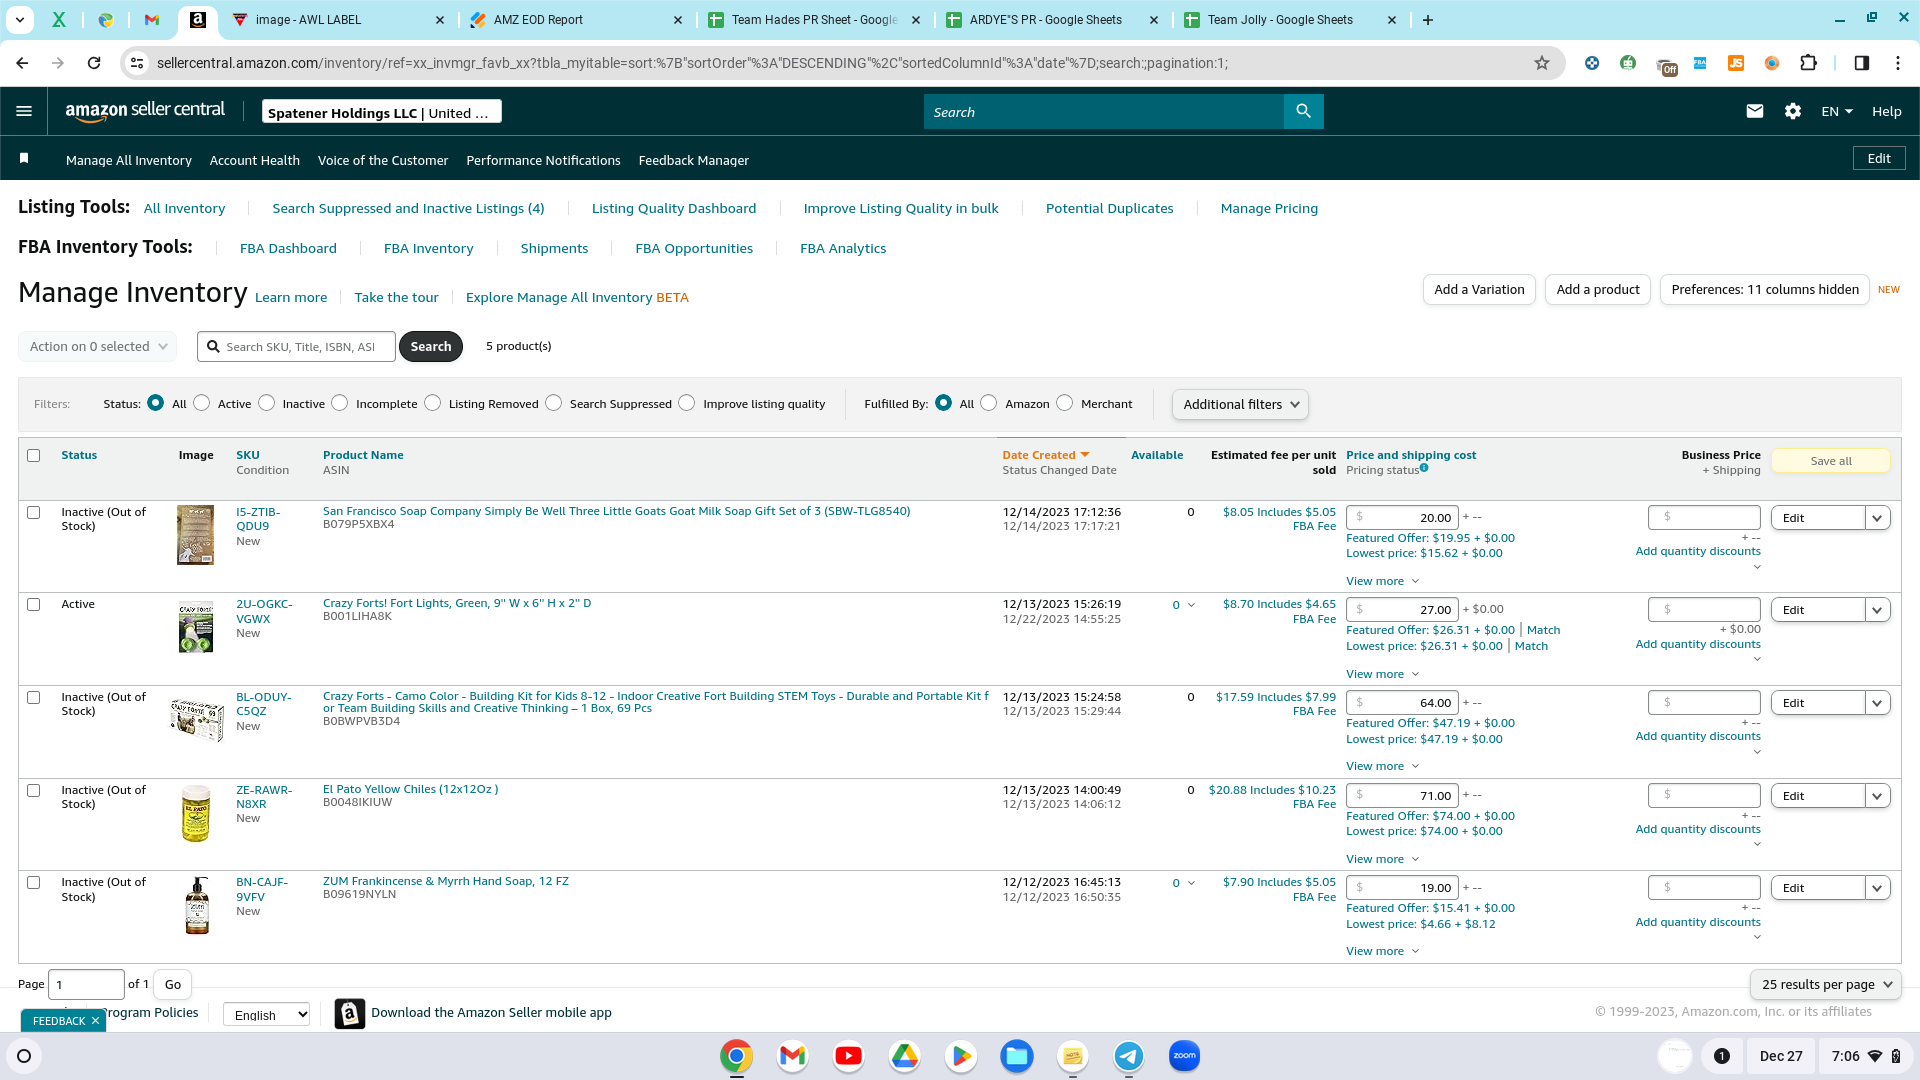Select the Crazy Forts Fort Lights row checkbox
The width and height of the screenshot is (1920, 1080).
34,605
